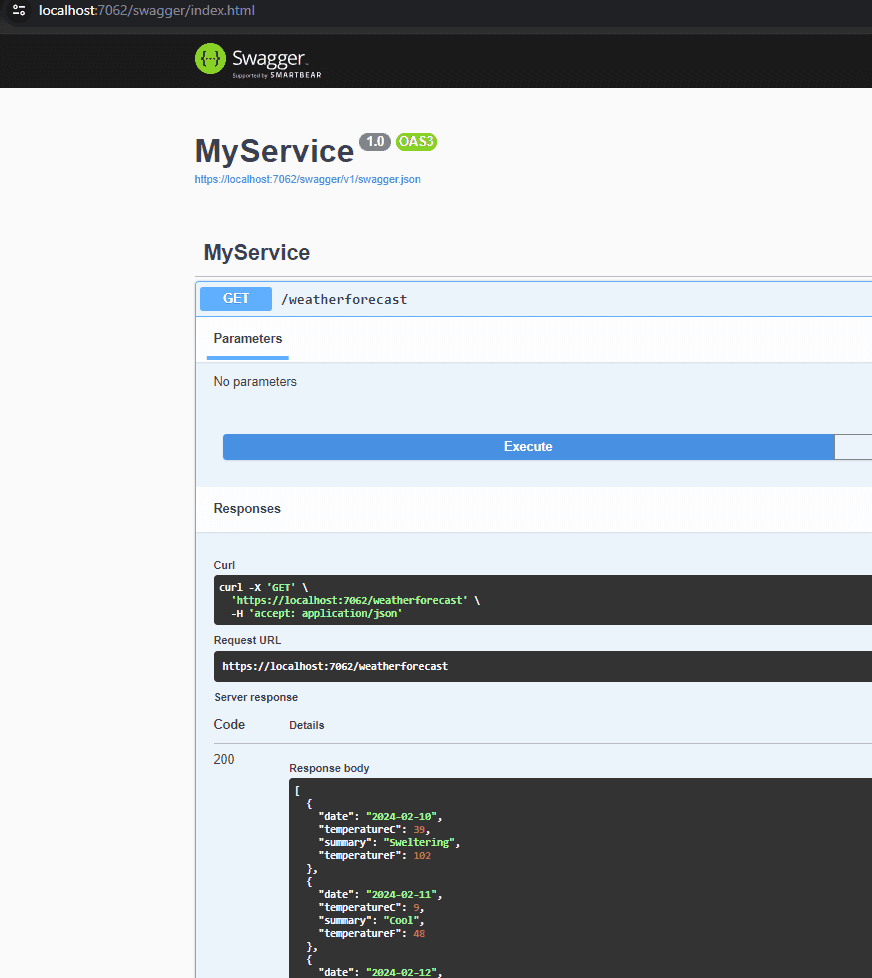This screenshot has width=872, height=978.
Task: Click the browser site information icon
Action: (19, 11)
